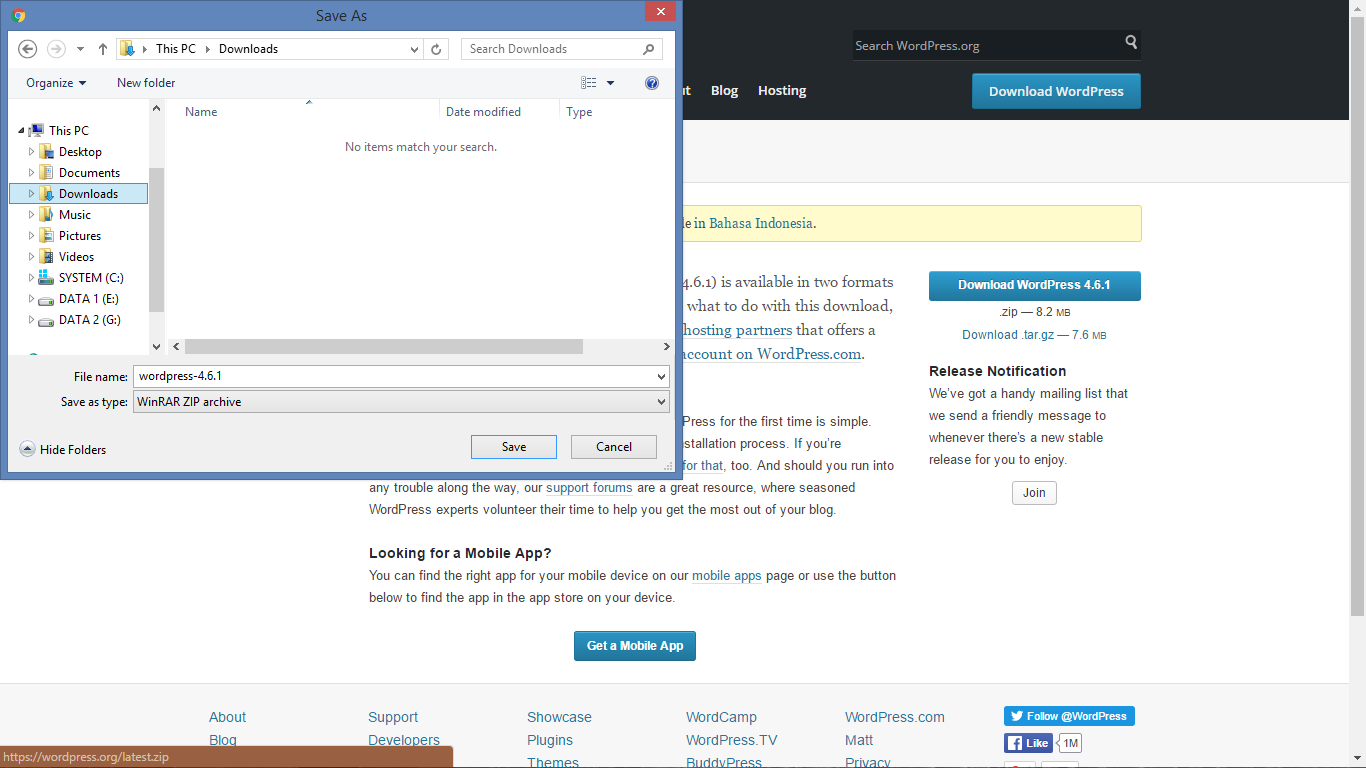
Task: Click the This PC breadcrumb in address bar
Action: (x=176, y=48)
